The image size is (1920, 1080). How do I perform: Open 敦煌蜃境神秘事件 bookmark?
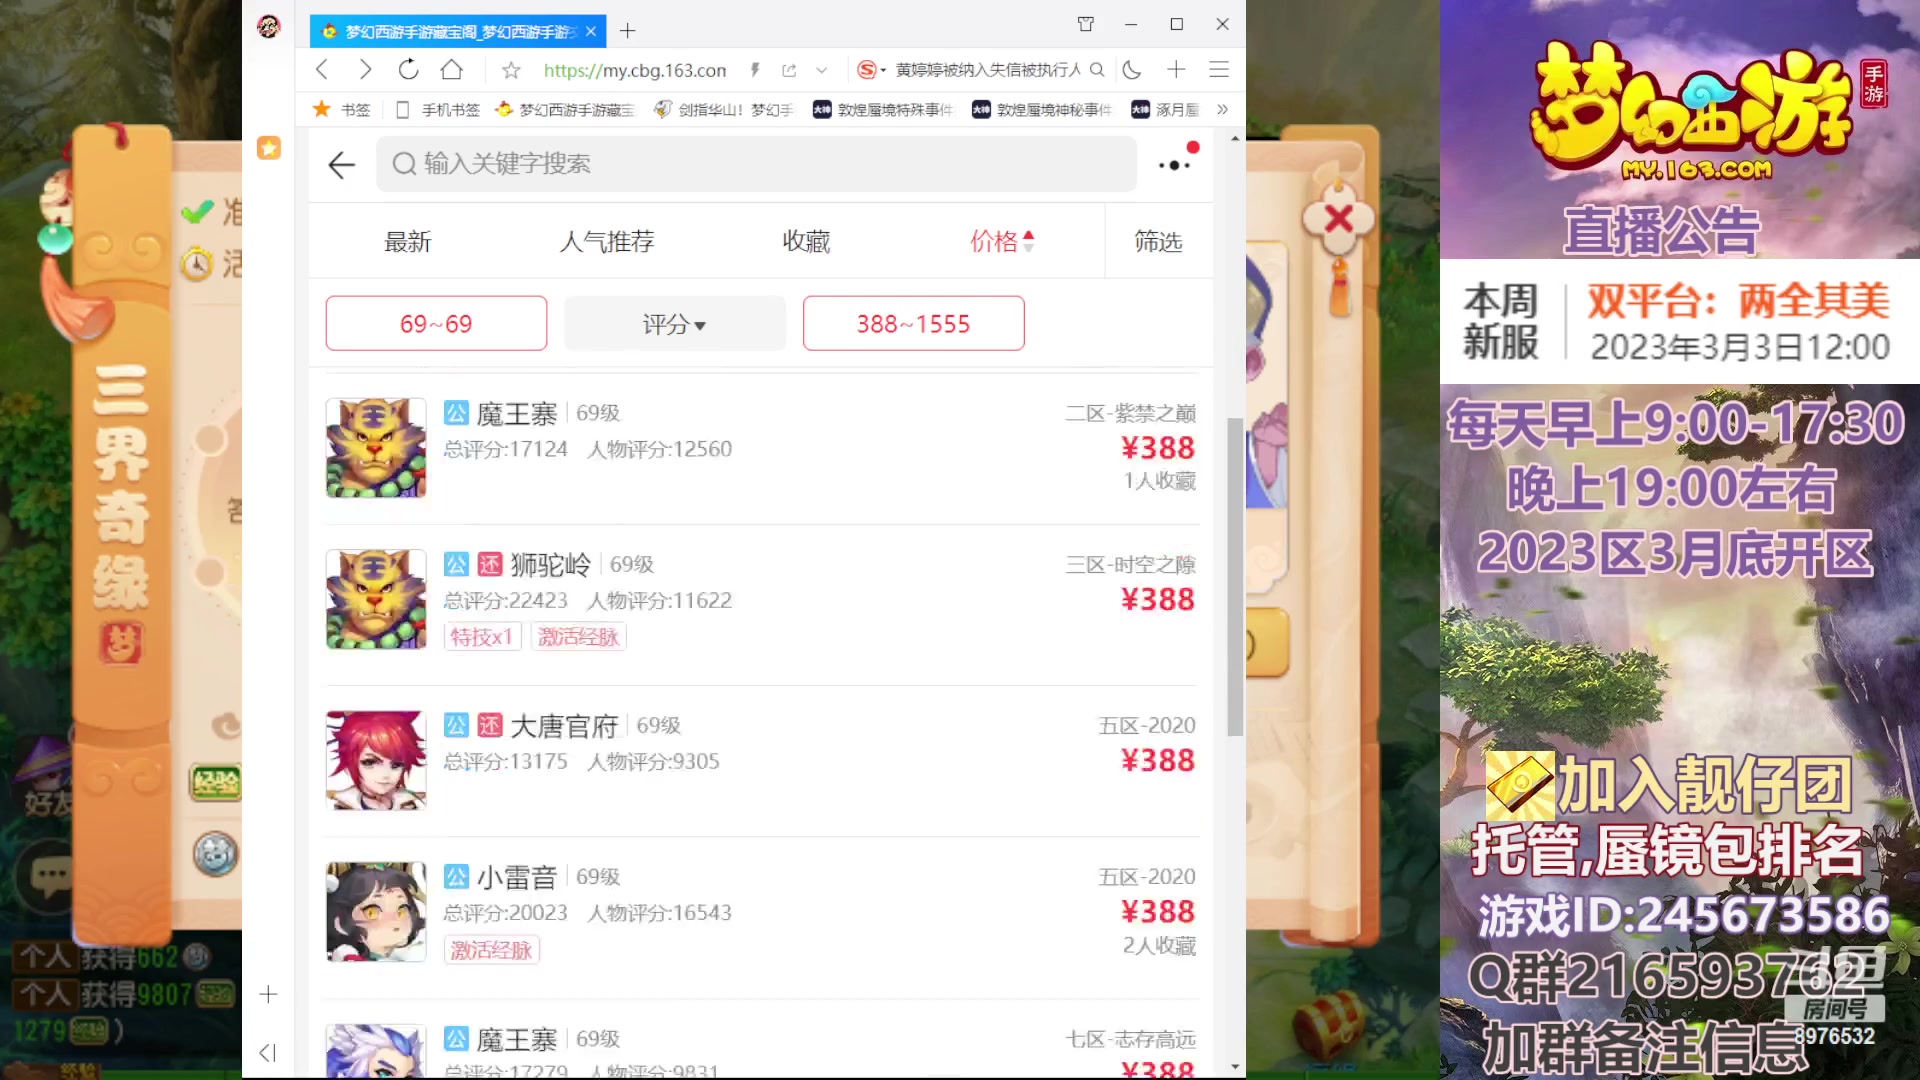1042,109
